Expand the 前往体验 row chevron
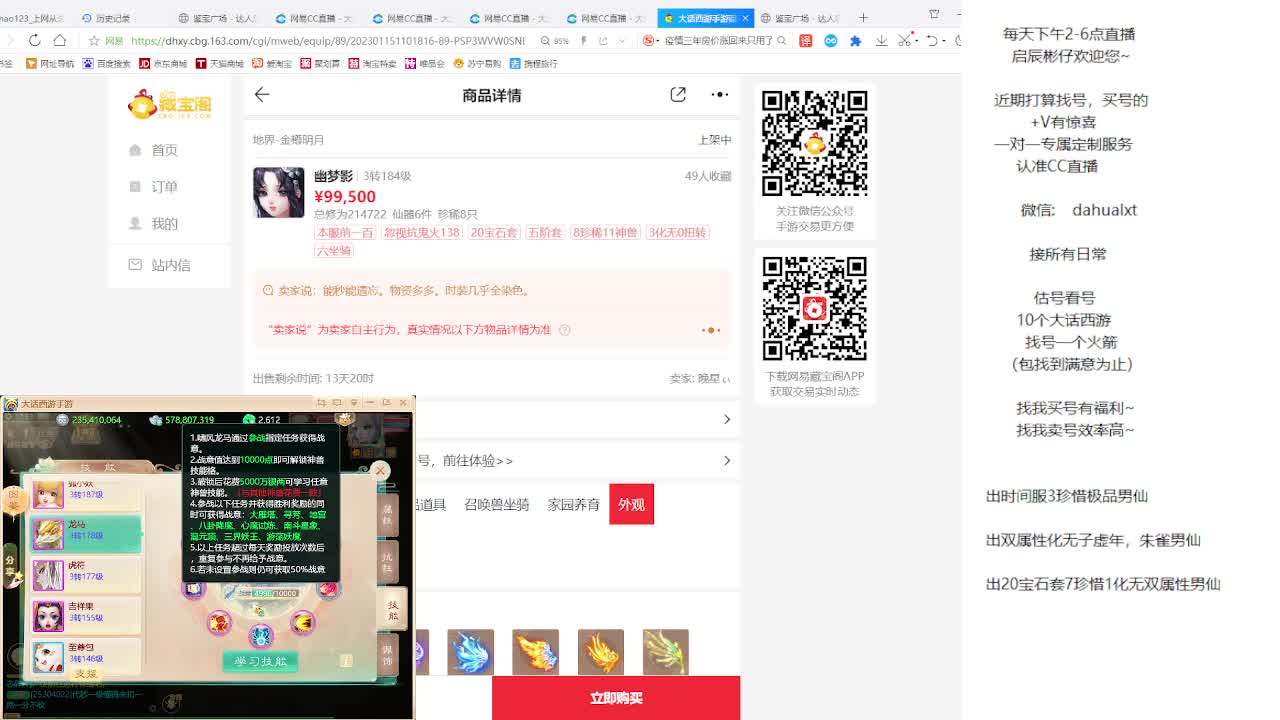 coord(727,460)
